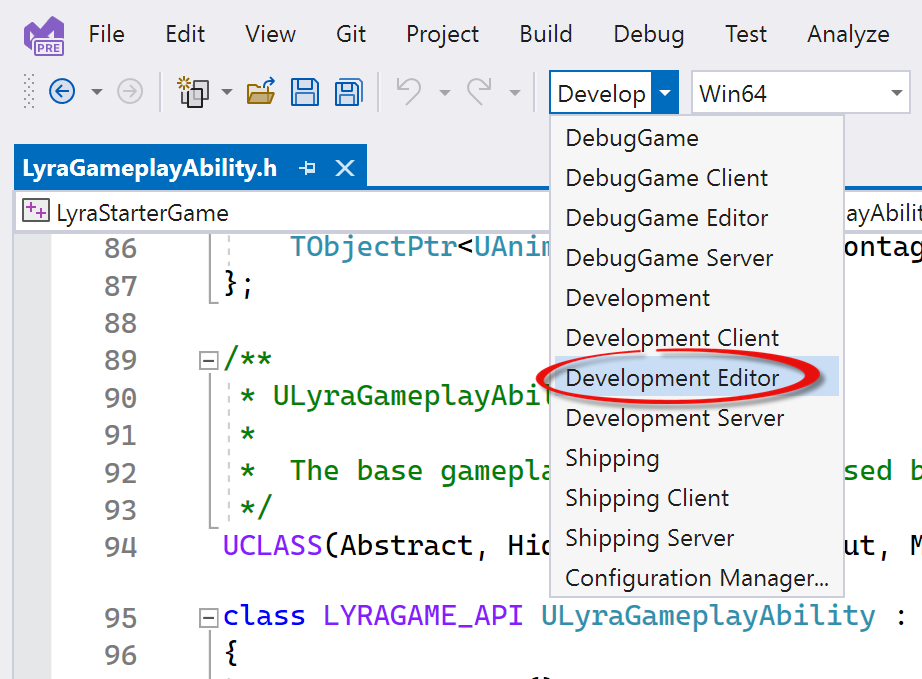Viewport: 922px width, 679px height.
Task: Open the undo history dropdown arrow
Action: 444,92
